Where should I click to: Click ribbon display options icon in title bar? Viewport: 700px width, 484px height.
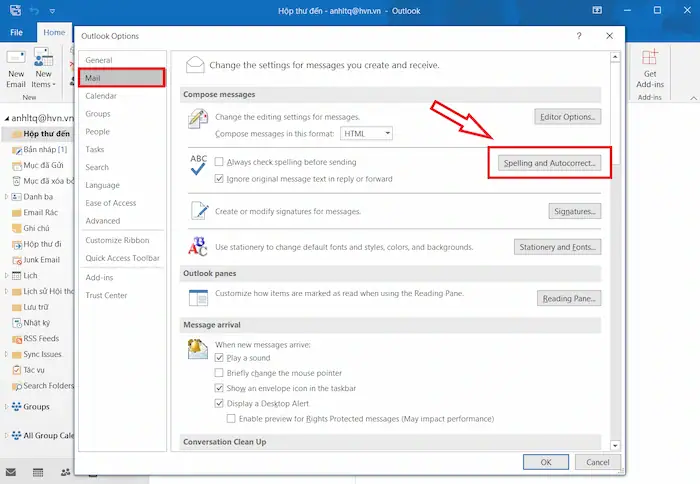coord(597,10)
